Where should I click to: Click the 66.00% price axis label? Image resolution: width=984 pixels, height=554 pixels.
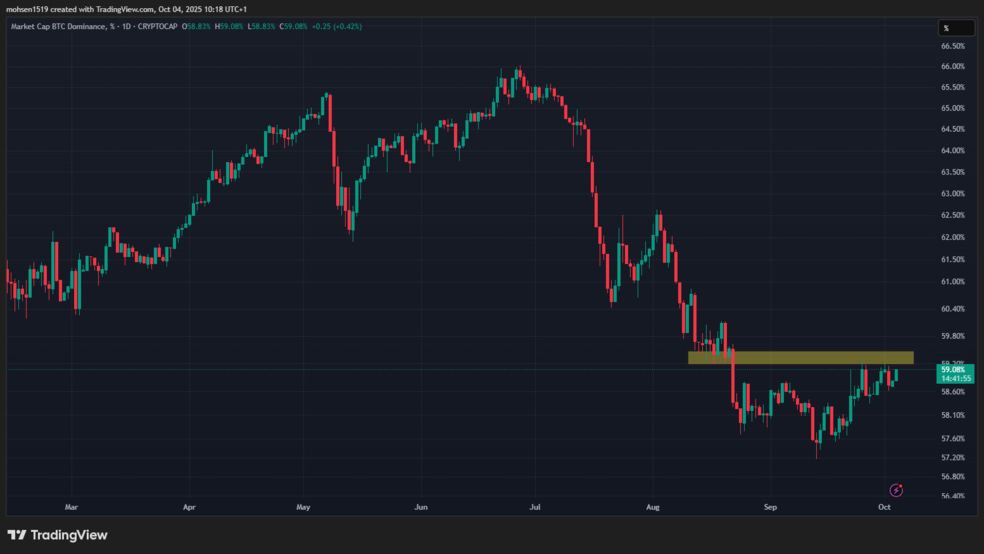[x=952, y=67]
